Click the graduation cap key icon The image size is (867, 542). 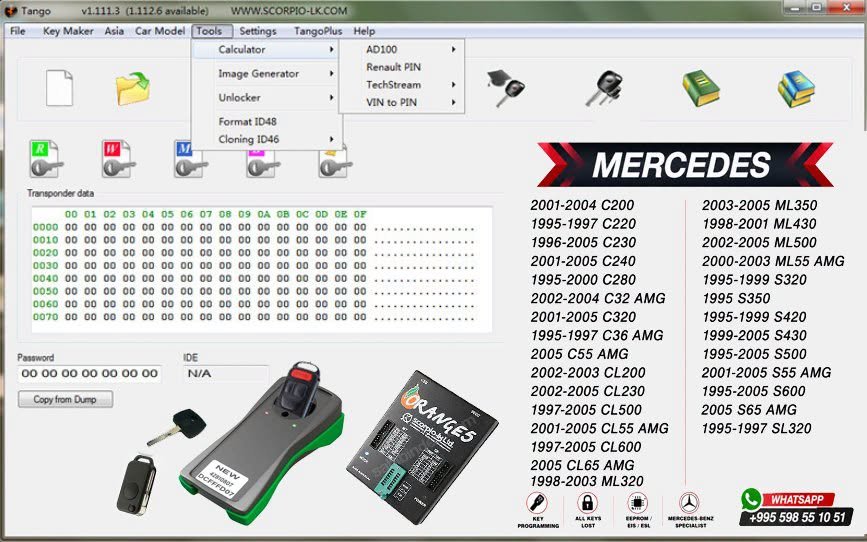point(506,88)
